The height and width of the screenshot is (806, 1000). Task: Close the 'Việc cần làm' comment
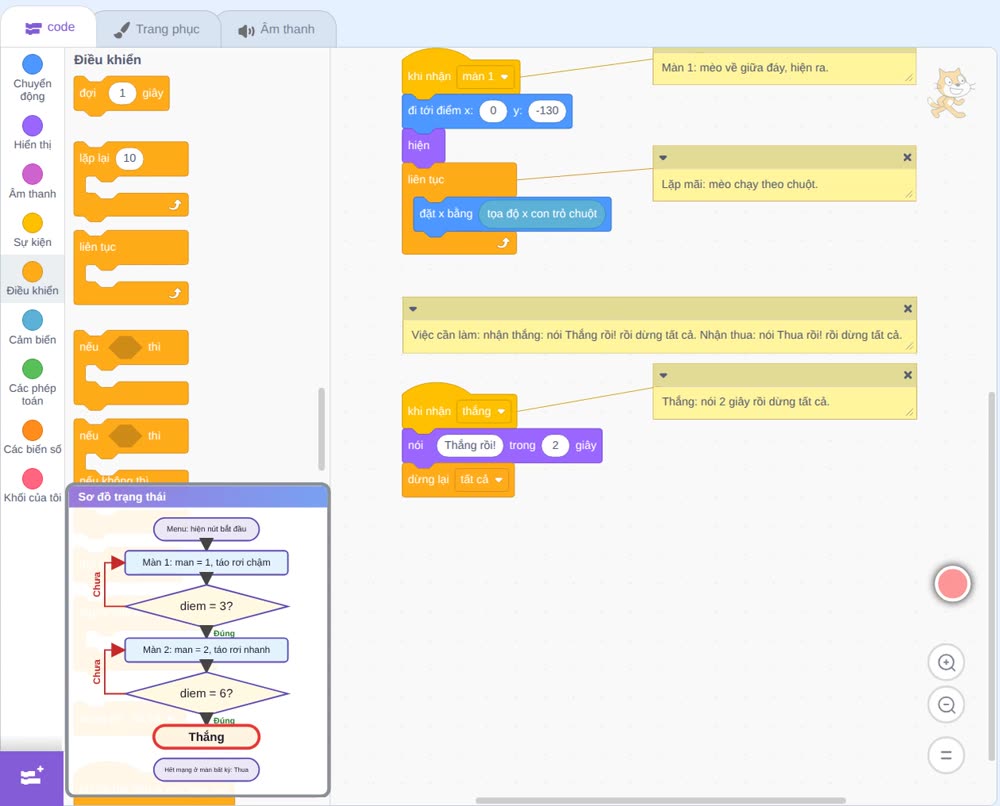click(x=908, y=309)
